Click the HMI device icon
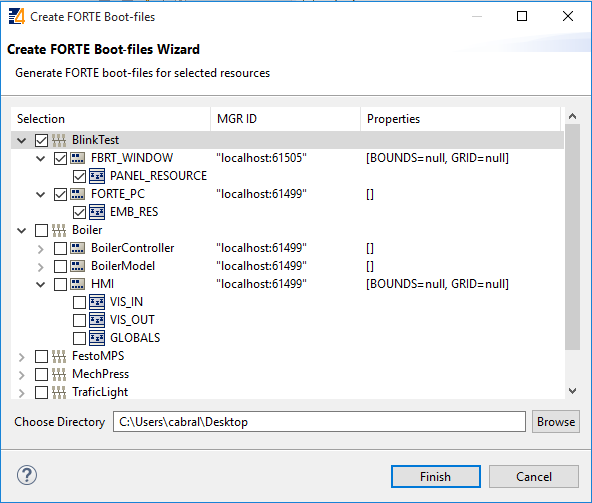The image size is (592, 503). pyautogui.click(x=78, y=284)
